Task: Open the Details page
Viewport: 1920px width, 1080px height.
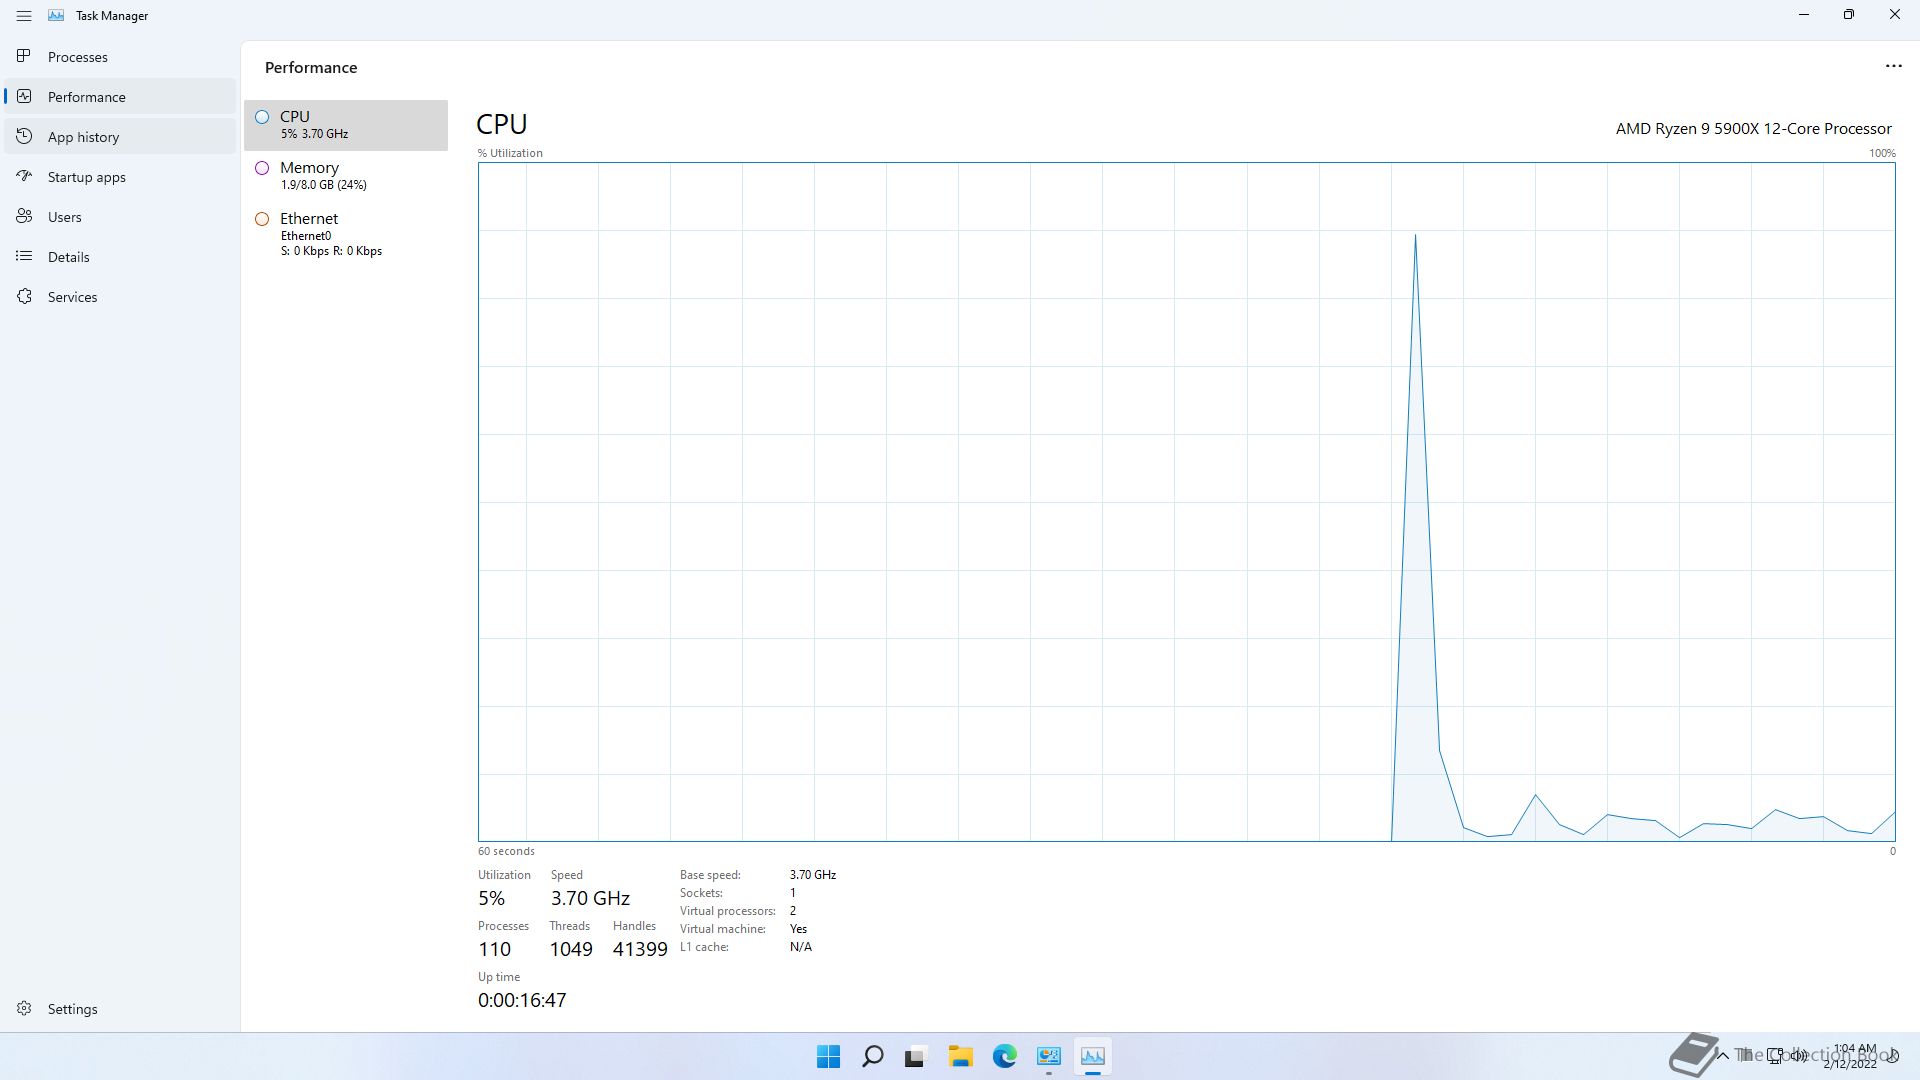Action: point(121,257)
